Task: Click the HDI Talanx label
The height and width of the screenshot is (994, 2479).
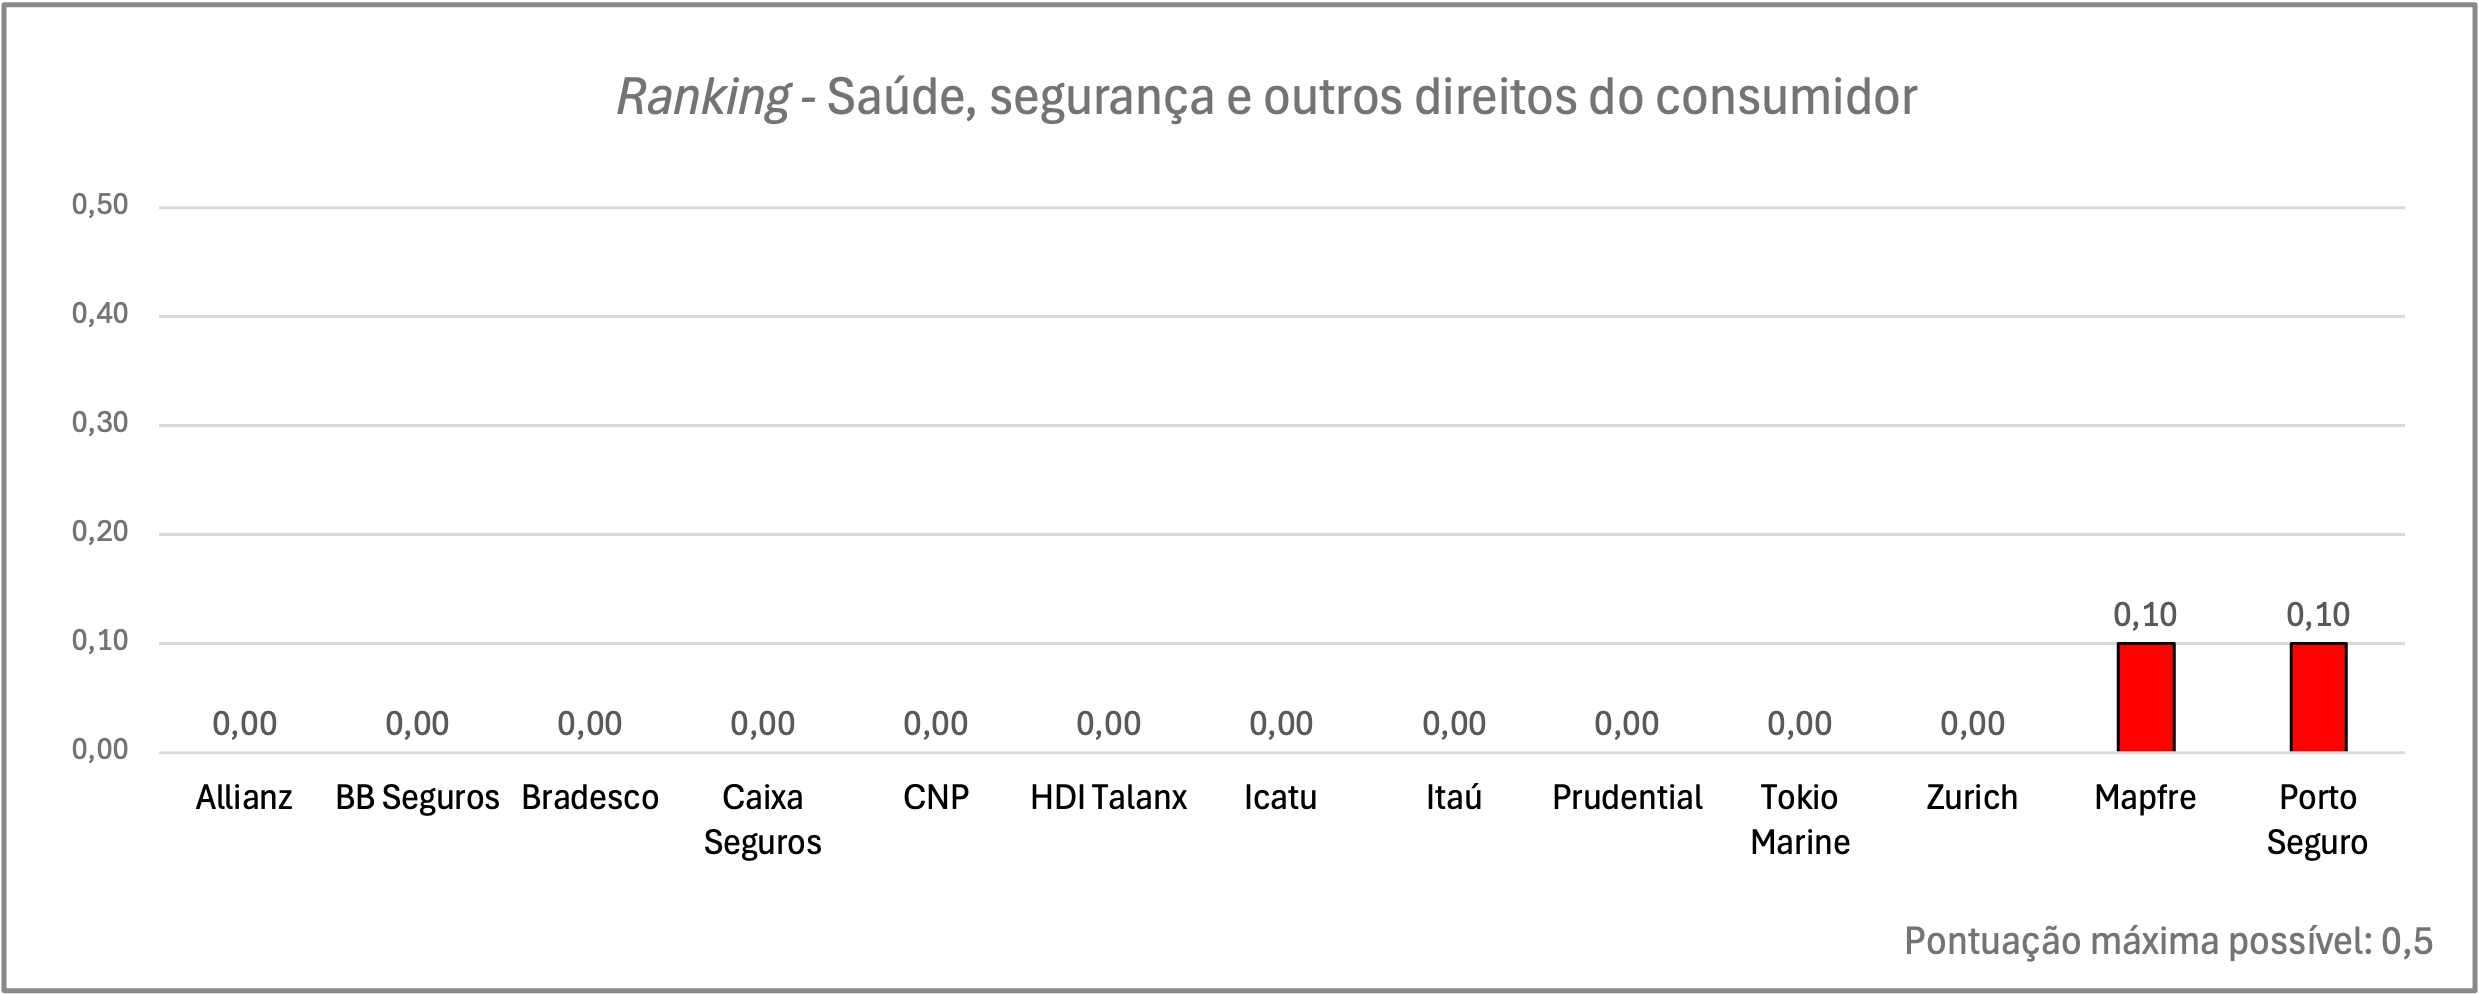Action: click(x=1108, y=797)
